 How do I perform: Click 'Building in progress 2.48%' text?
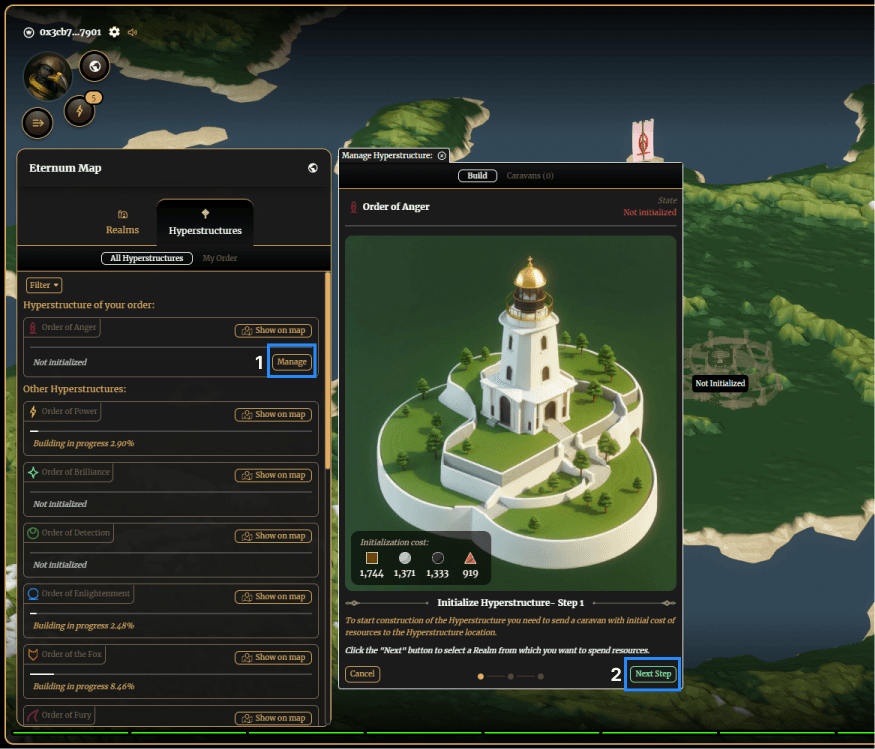[84, 626]
